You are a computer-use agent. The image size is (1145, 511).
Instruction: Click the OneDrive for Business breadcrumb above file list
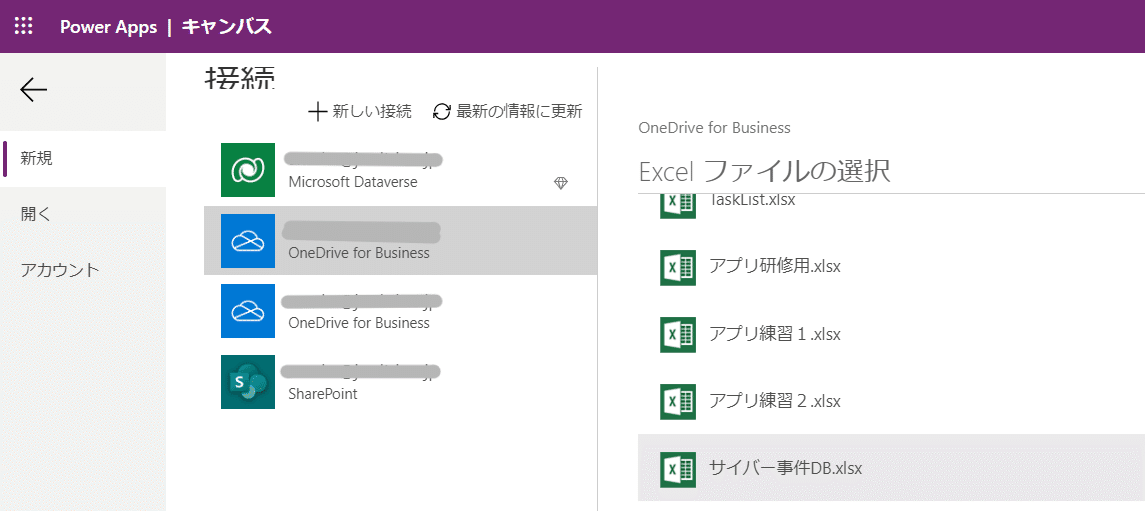(714, 128)
